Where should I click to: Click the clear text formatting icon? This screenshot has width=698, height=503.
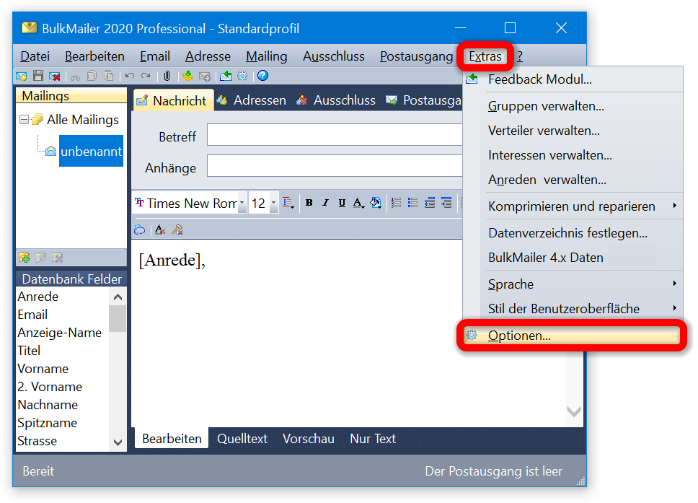160,230
